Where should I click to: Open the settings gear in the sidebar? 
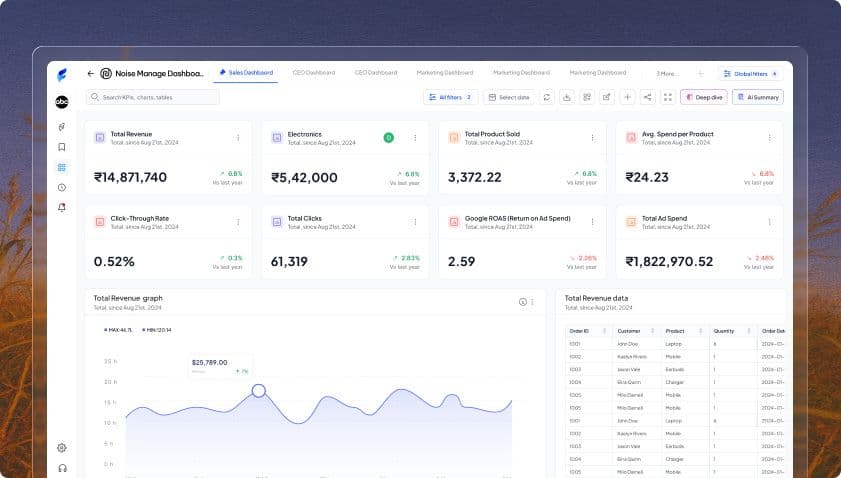click(62, 447)
